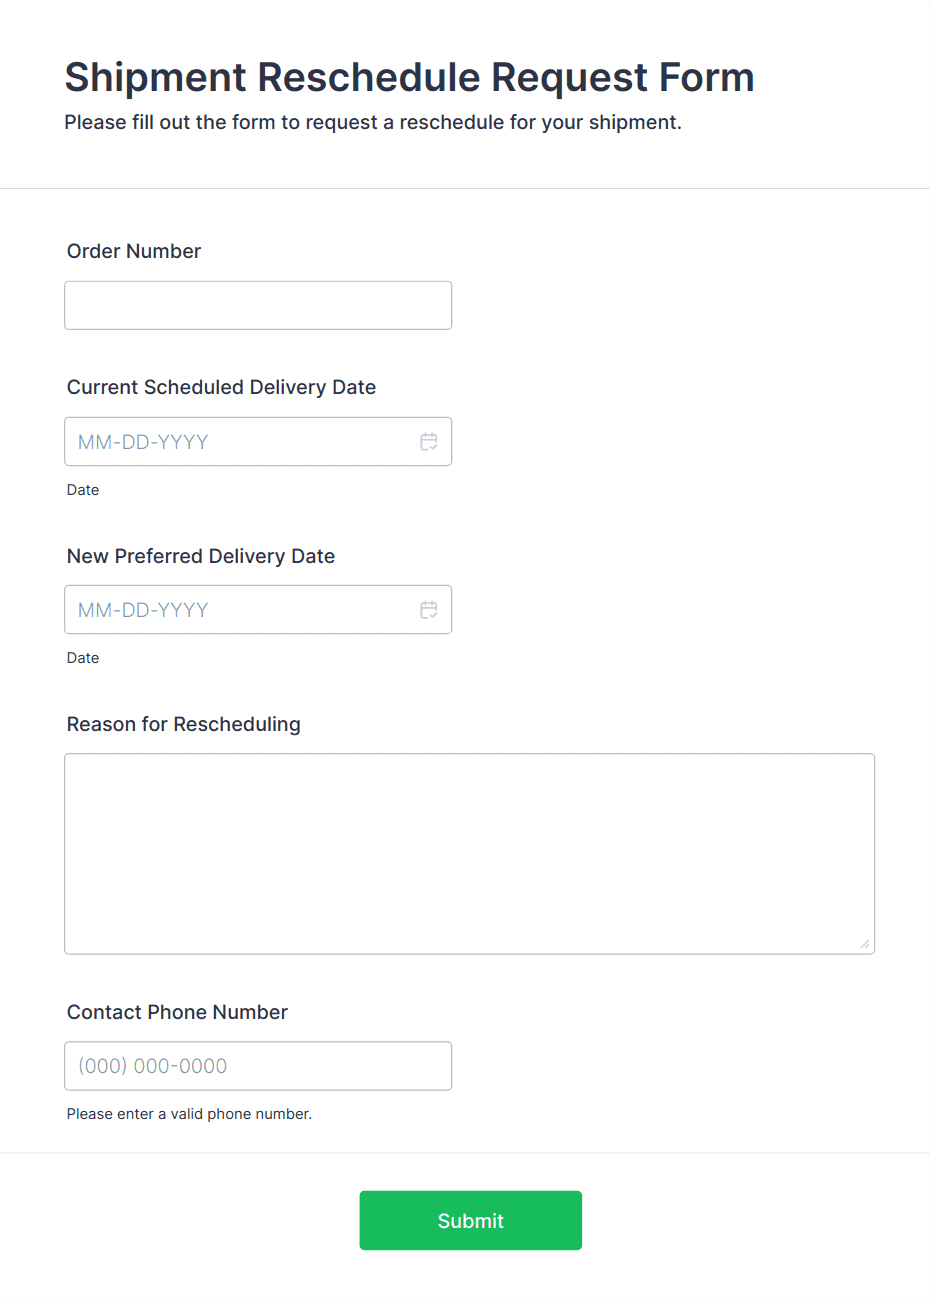This screenshot has height=1300, width=930.
Task: Click the New Preferred Delivery Date label
Action: tap(201, 556)
